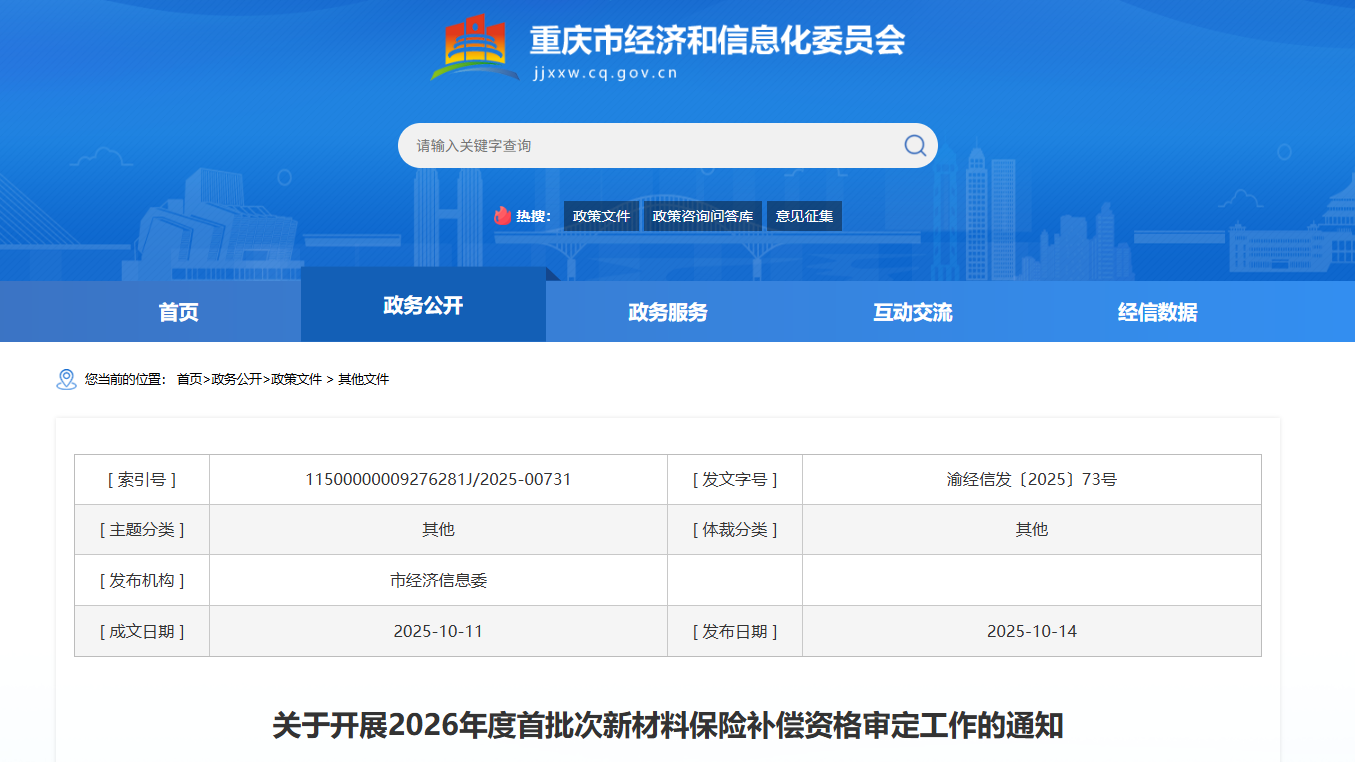Follow the 其他文件 breadcrumb link

[x=363, y=380]
